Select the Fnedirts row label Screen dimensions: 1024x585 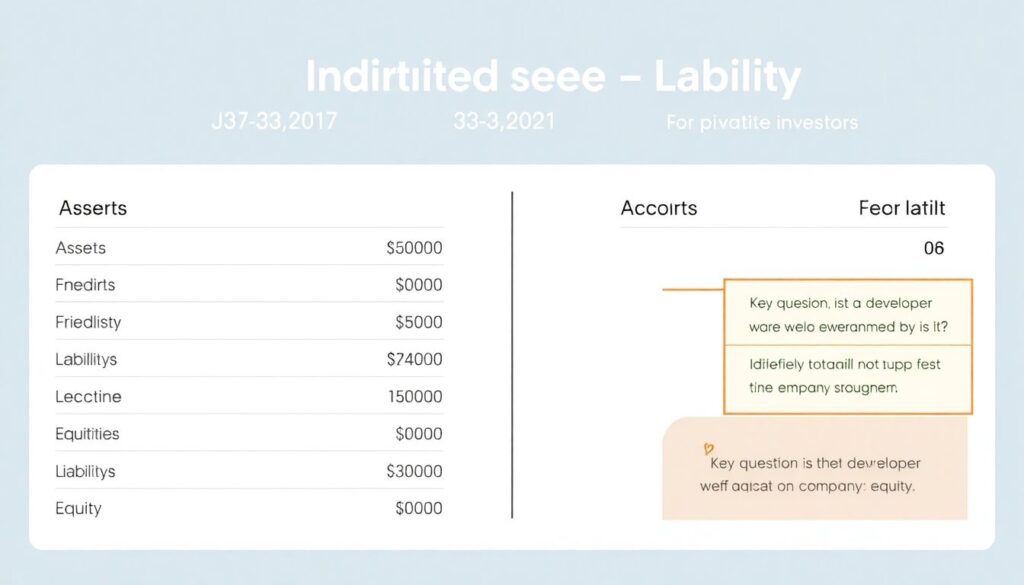[86, 285]
